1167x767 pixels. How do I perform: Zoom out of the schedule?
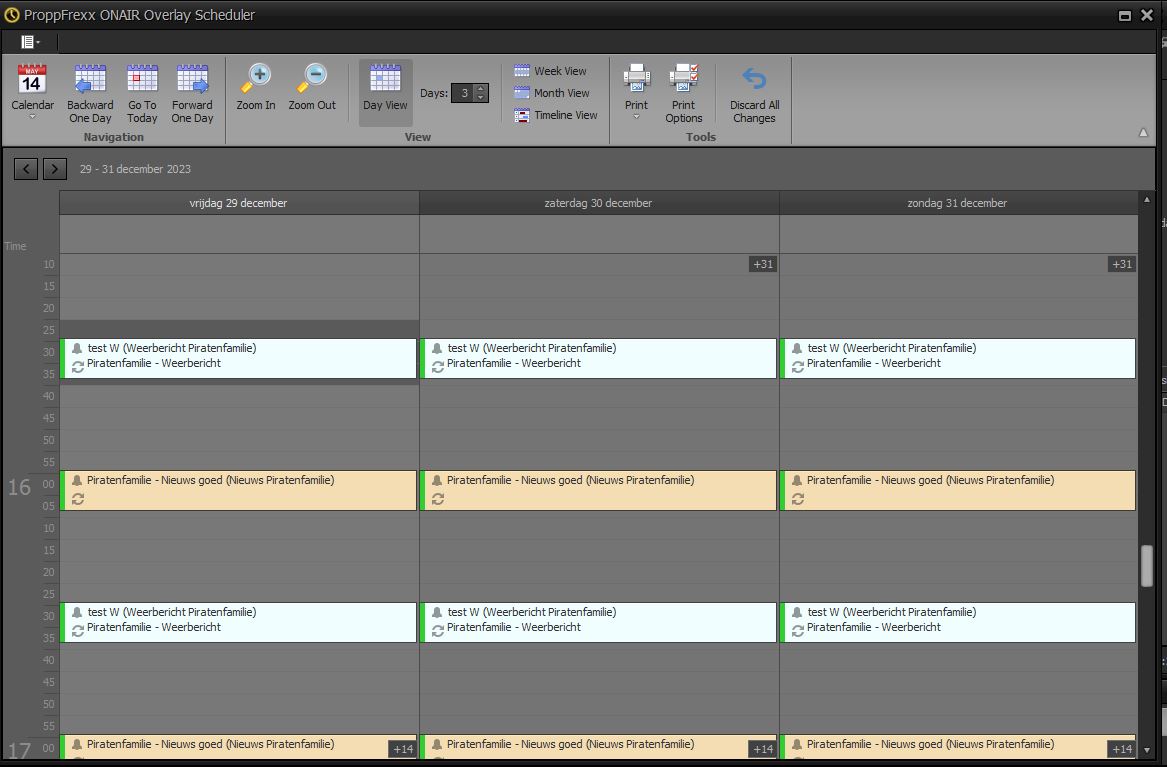312,88
